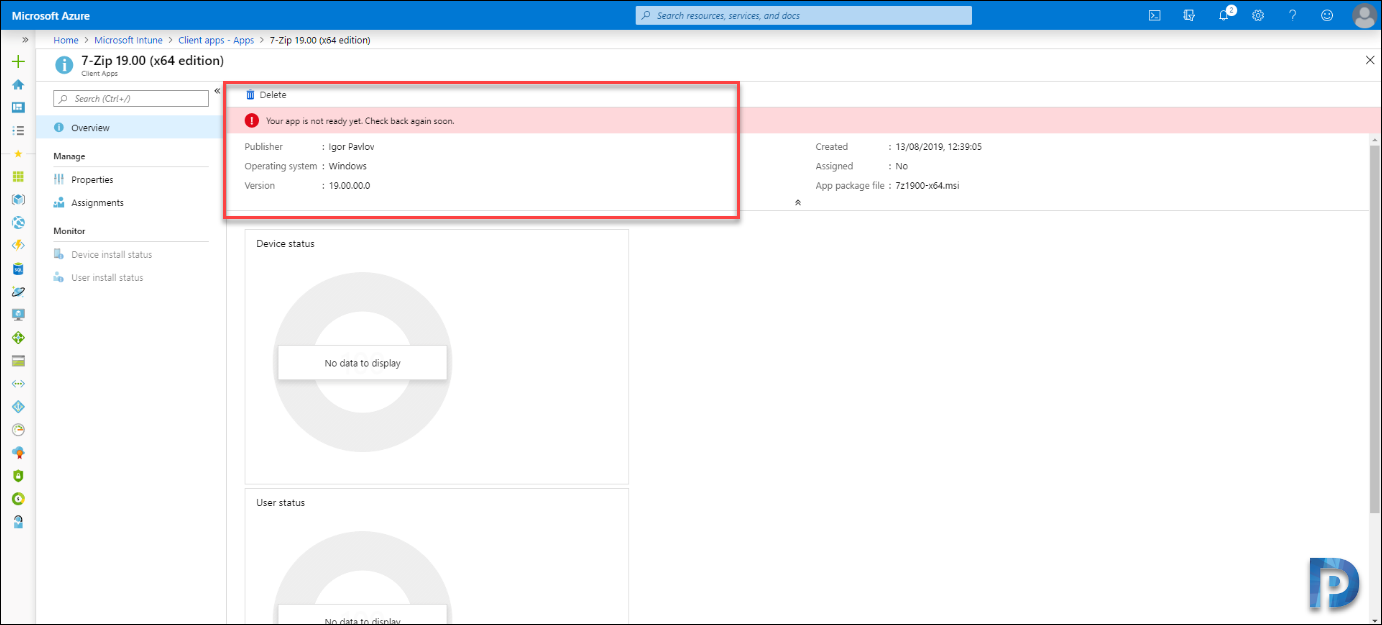Open the Dashboard icon in left sidebar
The height and width of the screenshot is (625, 1382).
pos(18,107)
